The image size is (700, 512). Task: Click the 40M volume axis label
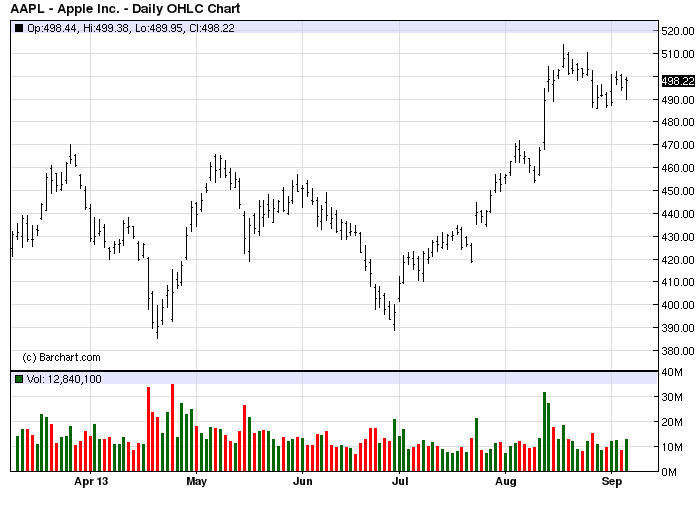tap(671, 372)
